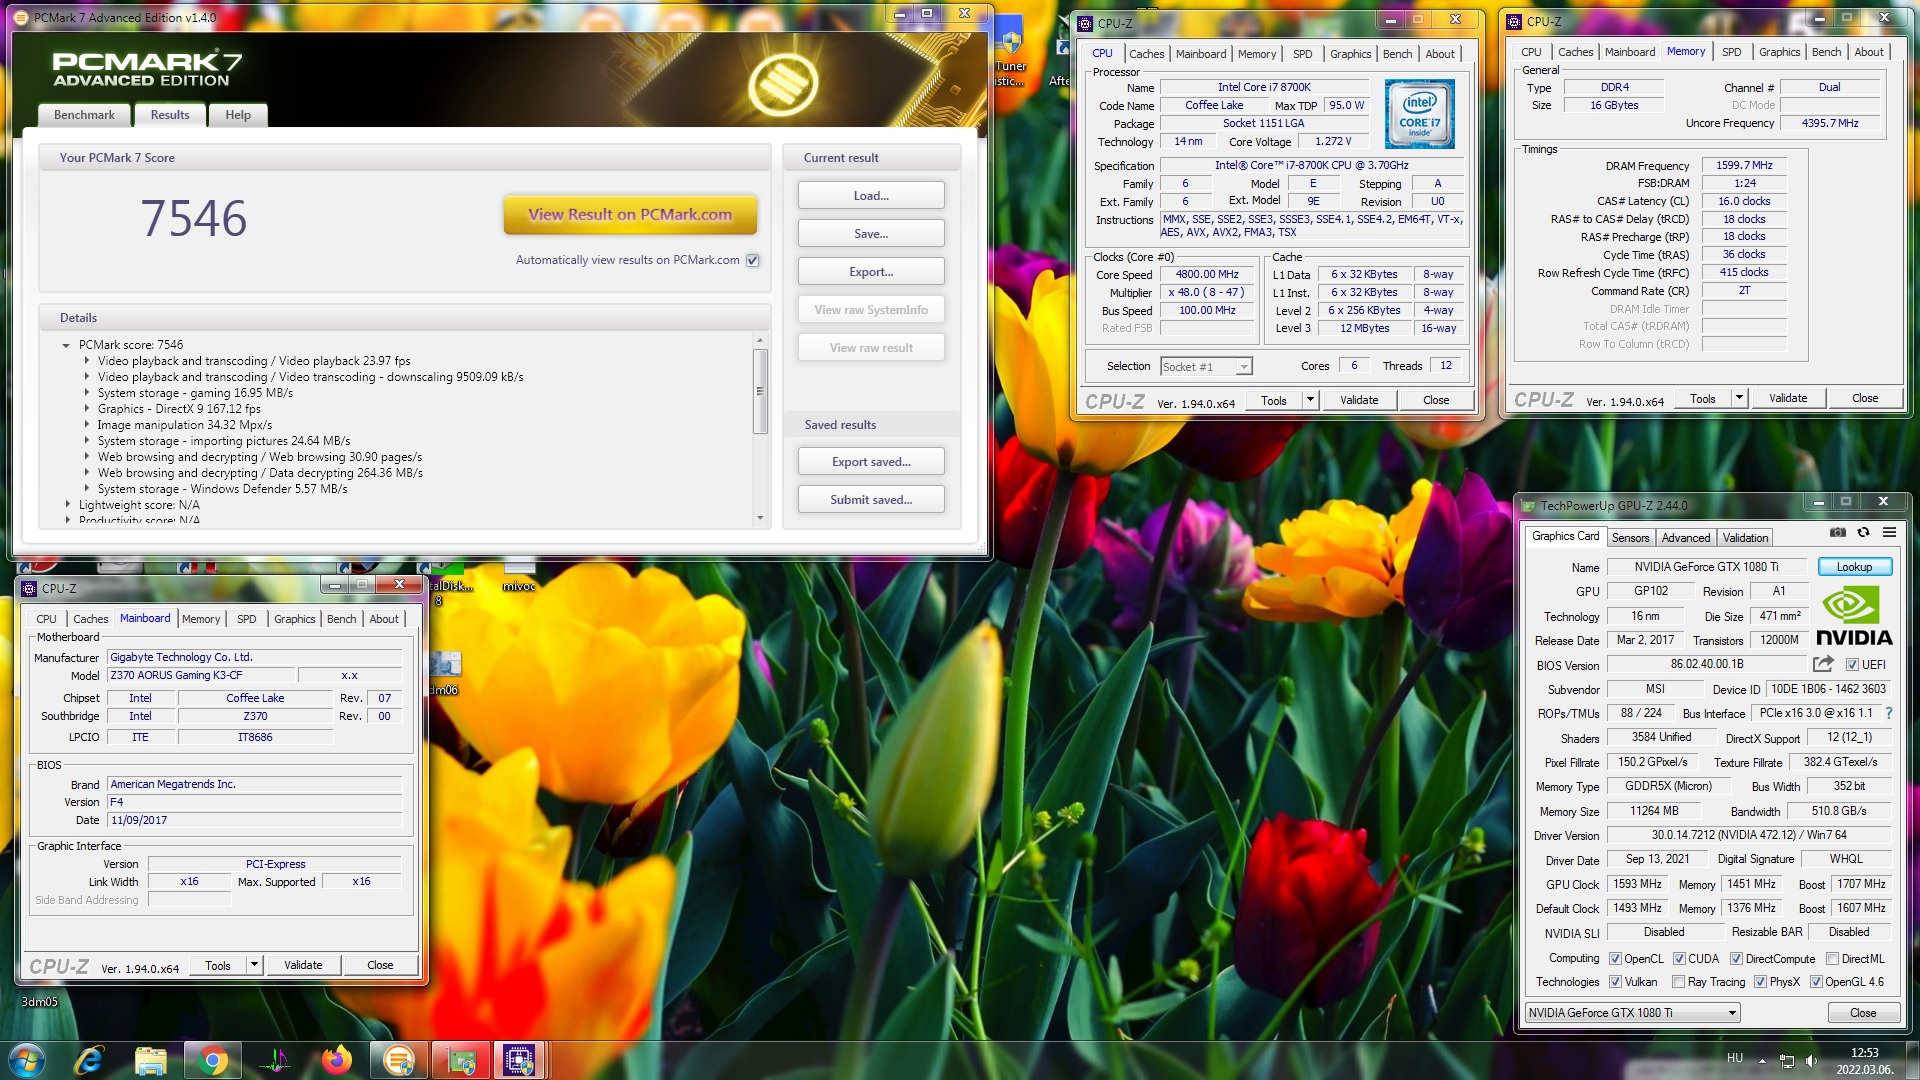Switch to Google Chrome in the taskbar
The height and width of the screenshot is (1080, 1920).
point(212,1059)
